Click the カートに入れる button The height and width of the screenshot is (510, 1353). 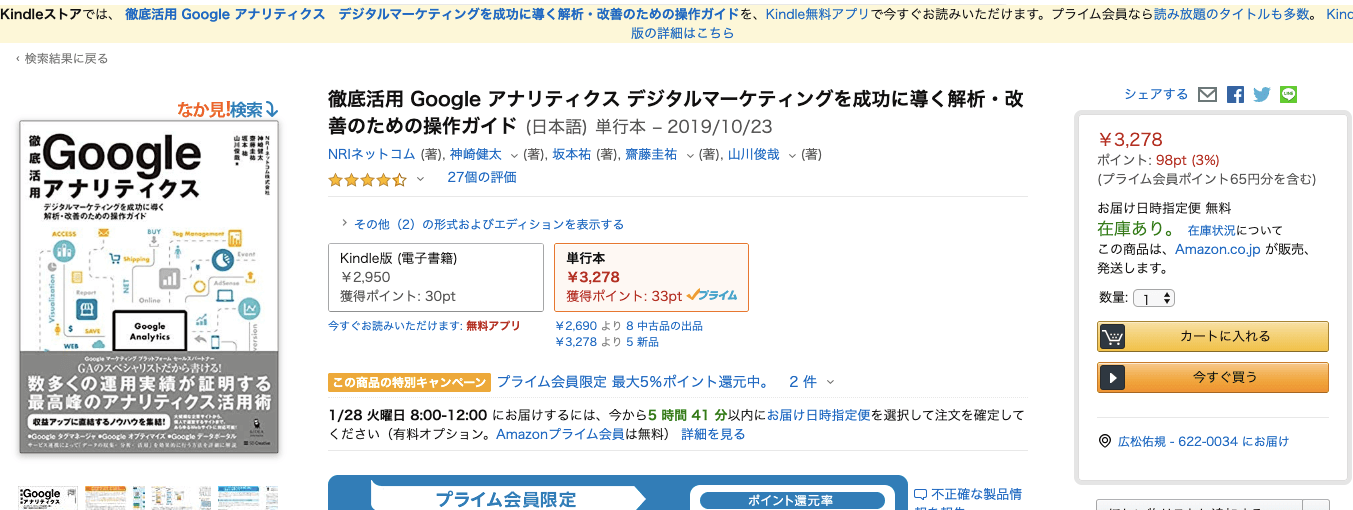point(1213,336)
